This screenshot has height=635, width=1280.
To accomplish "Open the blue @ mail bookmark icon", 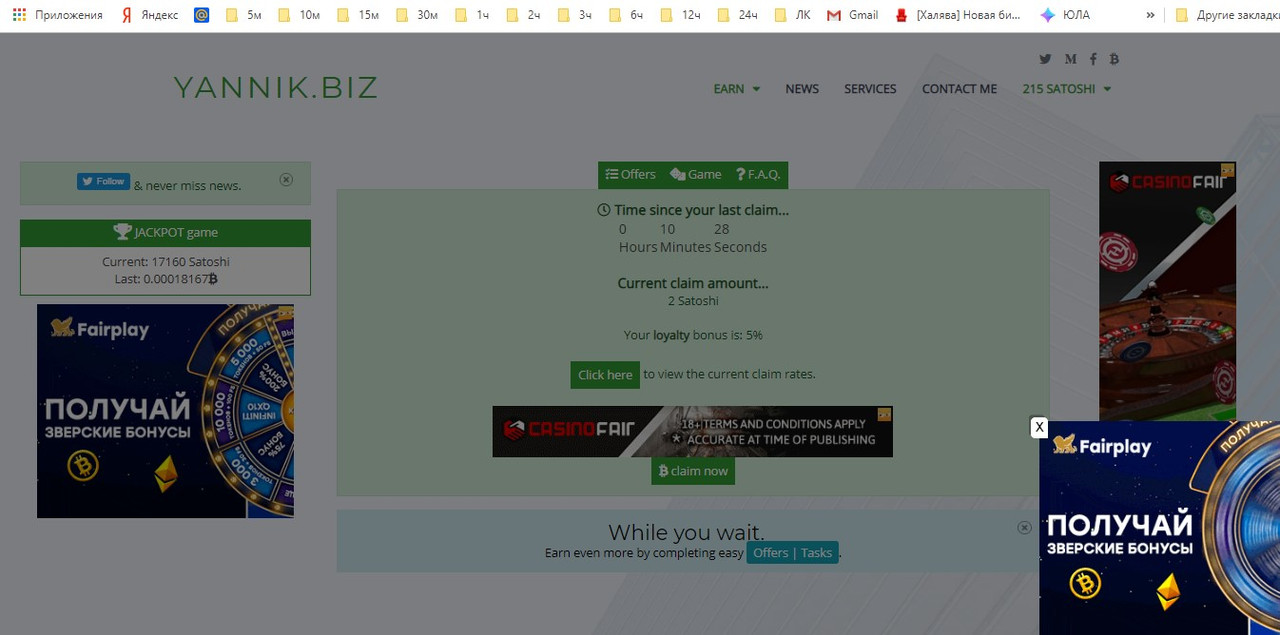I will [201, 15].
